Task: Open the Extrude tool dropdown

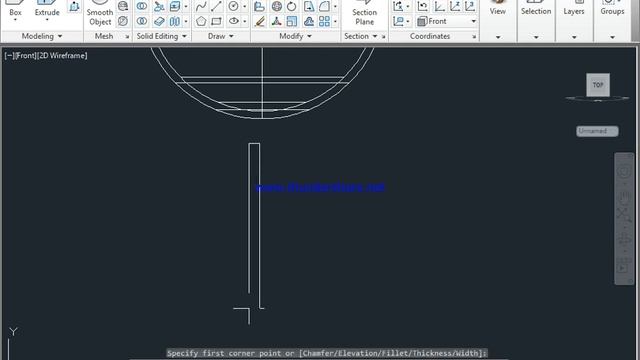Action: tap(47, 20)
